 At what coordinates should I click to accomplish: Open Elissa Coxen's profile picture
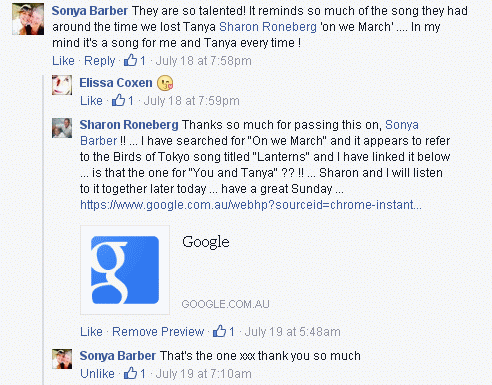click(62, 85)
